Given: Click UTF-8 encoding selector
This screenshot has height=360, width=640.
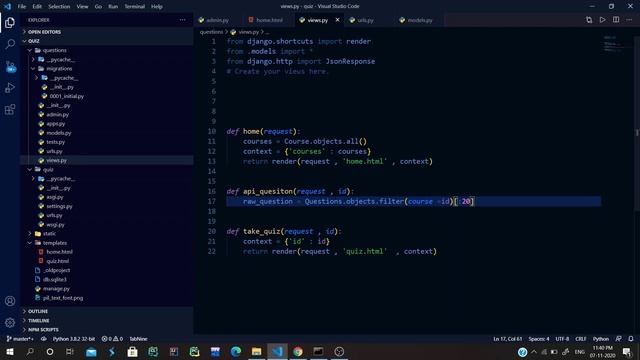Looking at the screenshot, I should pos(562,339).
